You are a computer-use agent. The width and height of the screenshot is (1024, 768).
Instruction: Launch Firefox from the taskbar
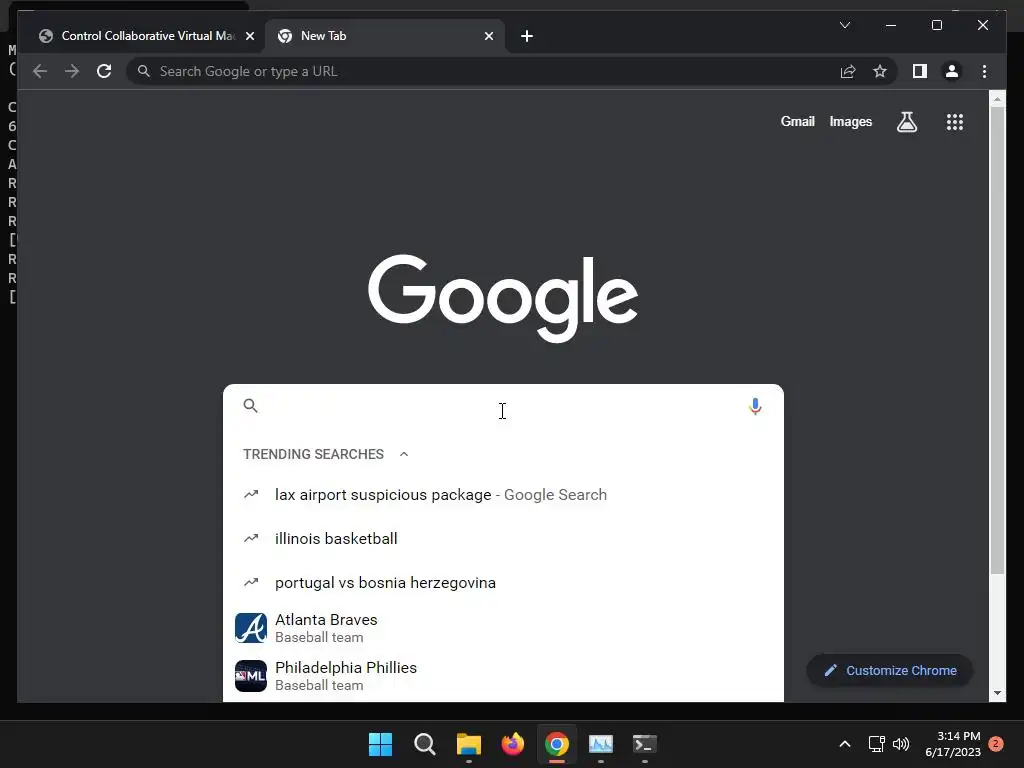(513, 744)
